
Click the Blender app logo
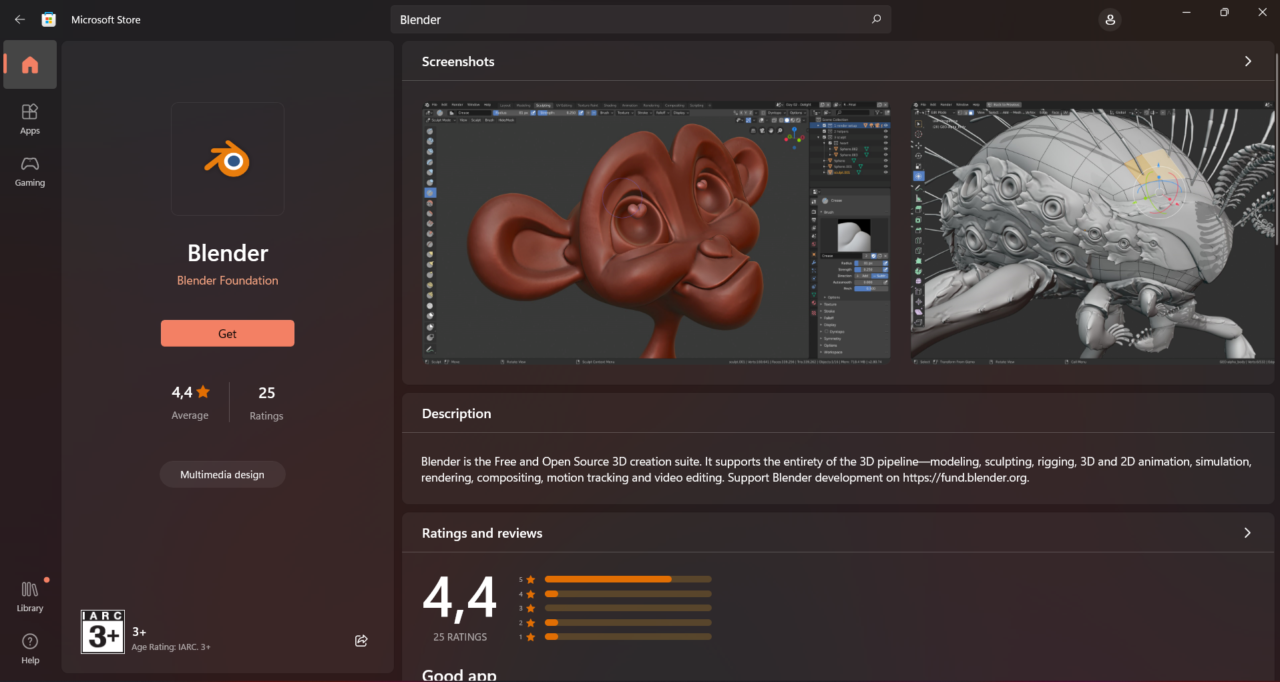click(227, 159)
